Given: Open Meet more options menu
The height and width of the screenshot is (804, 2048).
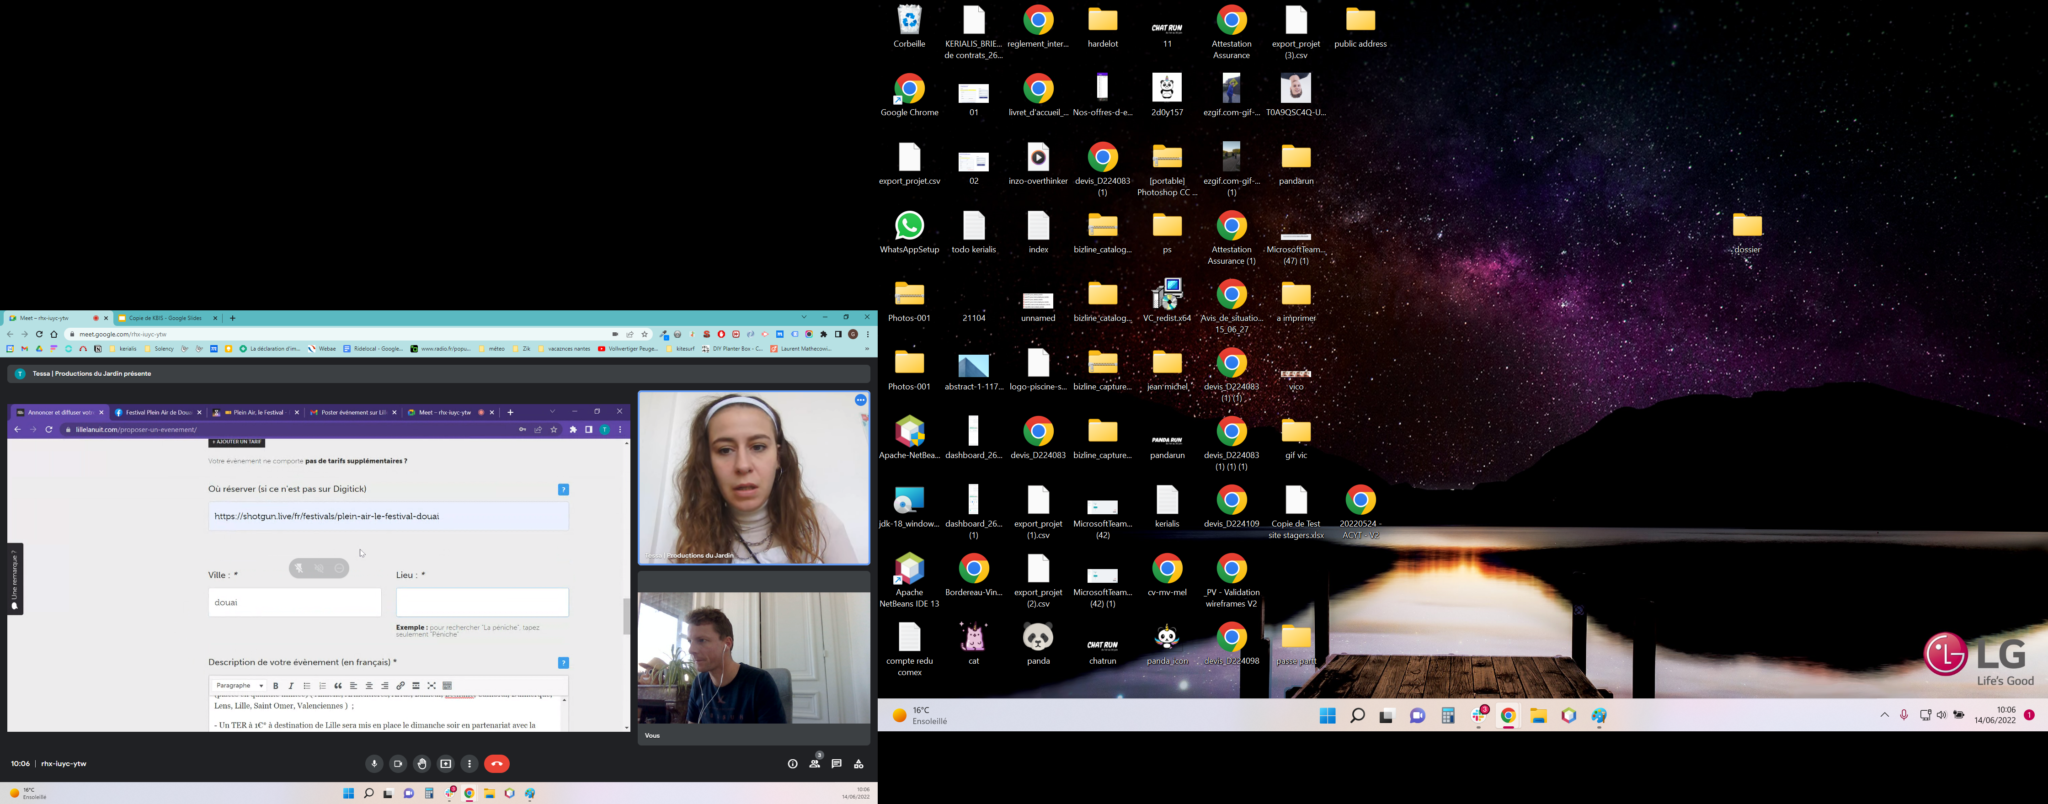Looking at the screenshot, I should [469, 764].
